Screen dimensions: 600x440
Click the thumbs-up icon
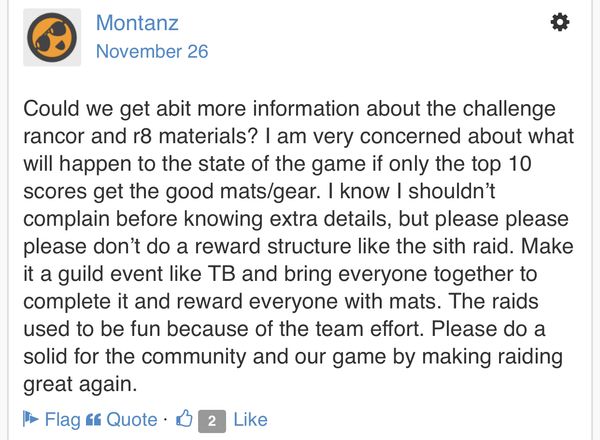point(184,420)
